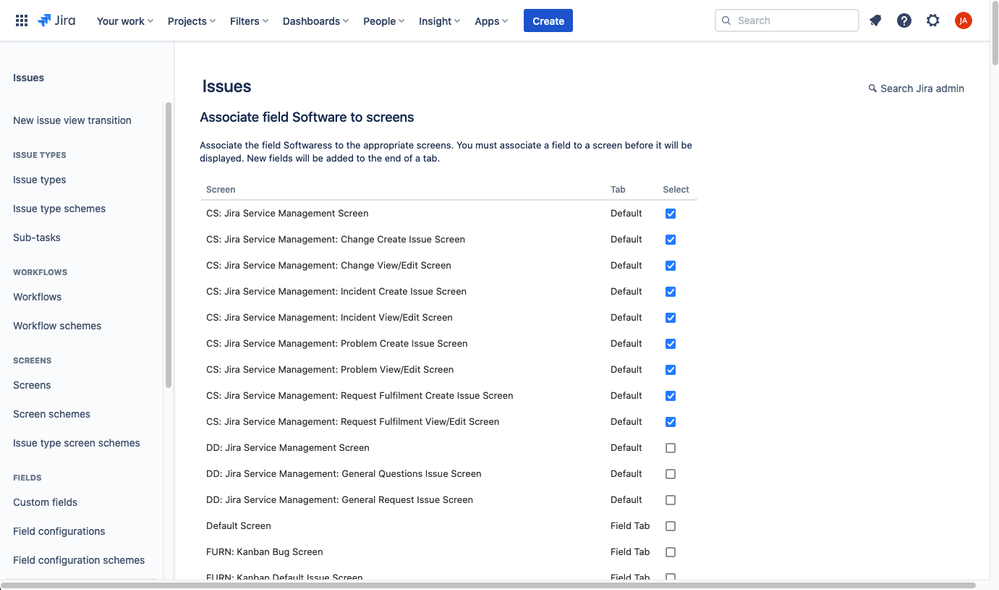Image resolution: width=999 pixels, height=590 pixels.
Task: Click the Jira logo
Action: (x=56, y=20)
